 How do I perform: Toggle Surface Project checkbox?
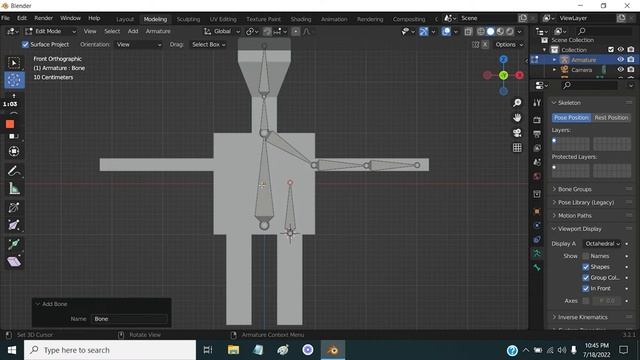25,44
